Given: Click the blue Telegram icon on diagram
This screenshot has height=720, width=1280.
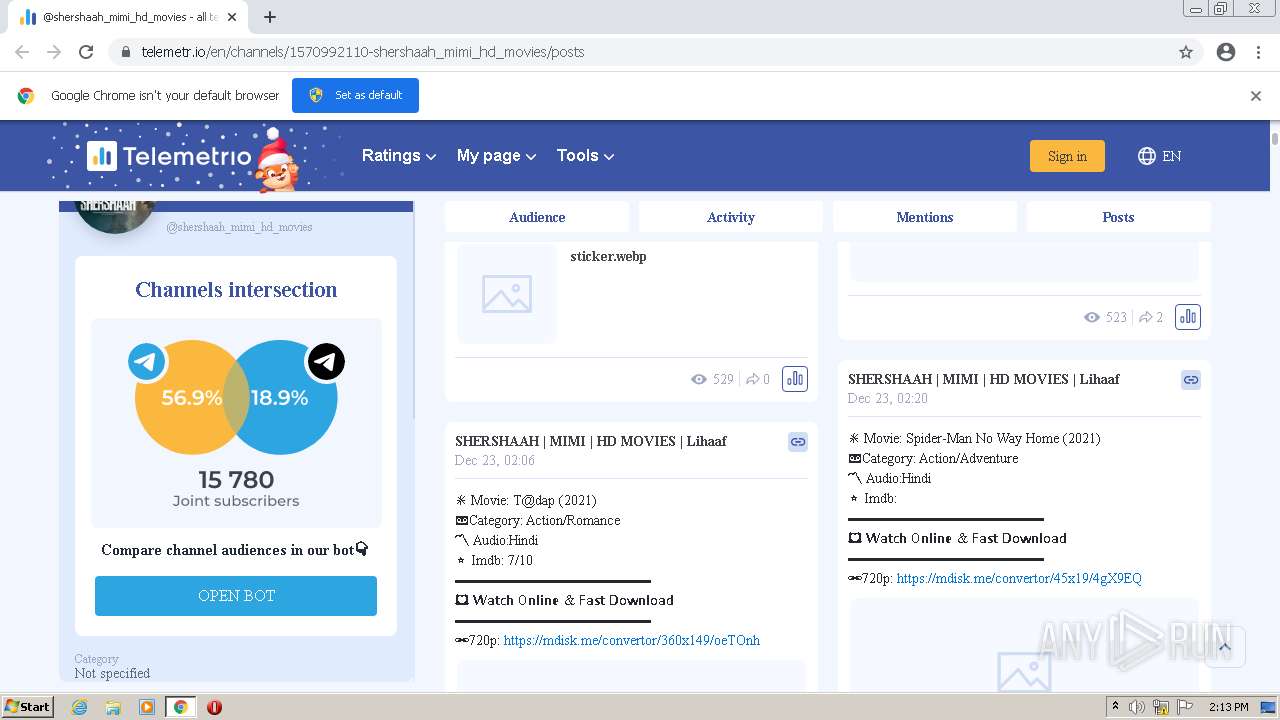Looking at the screenshot, I should [147, 361].
